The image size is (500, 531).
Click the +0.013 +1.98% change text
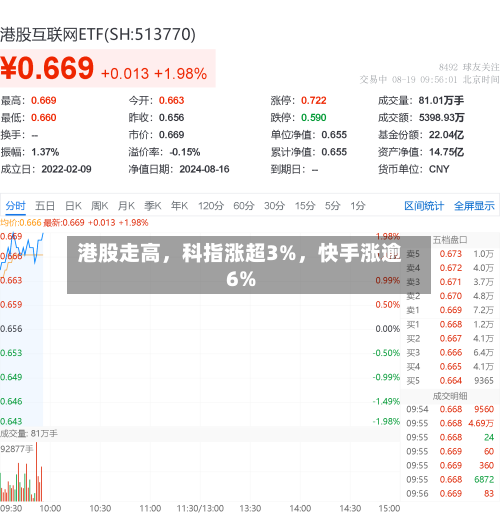pyautogui.click(x=154, y=73)
